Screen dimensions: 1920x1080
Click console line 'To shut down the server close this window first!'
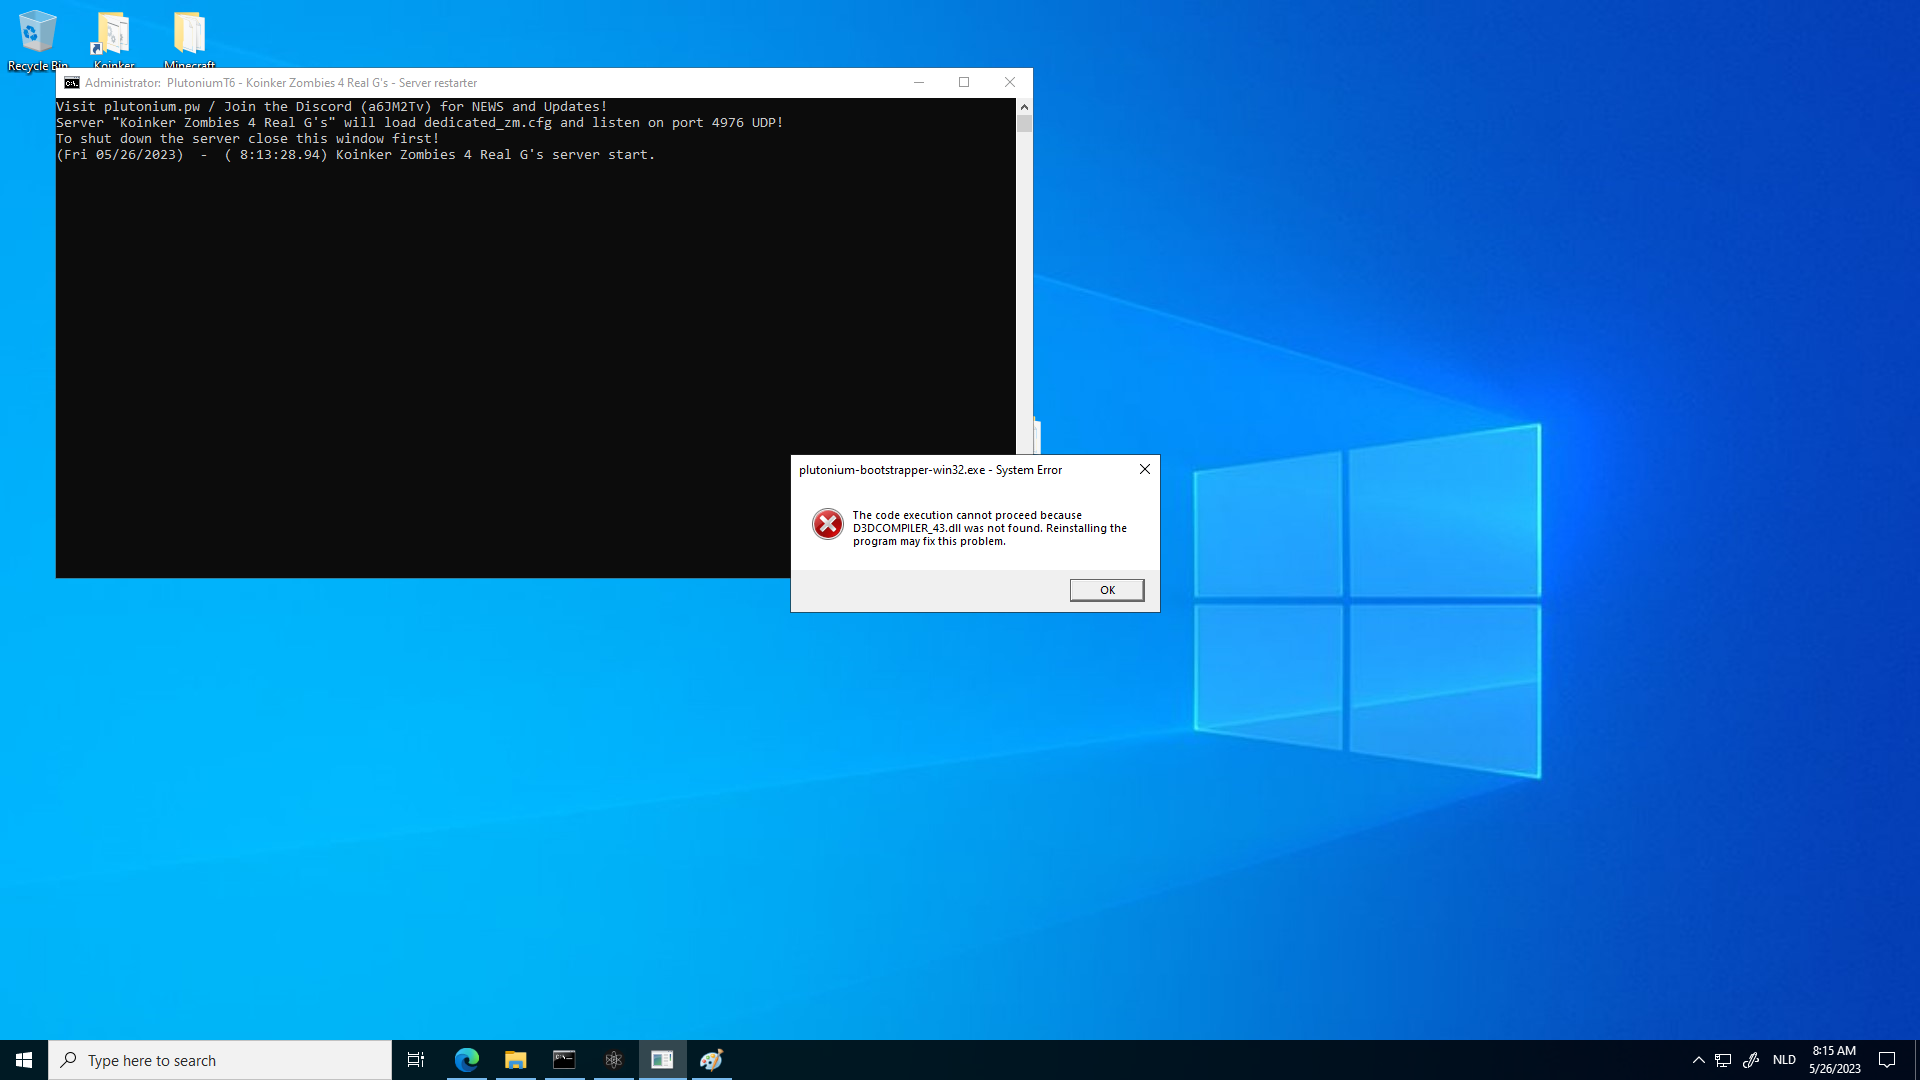point(248,139)
